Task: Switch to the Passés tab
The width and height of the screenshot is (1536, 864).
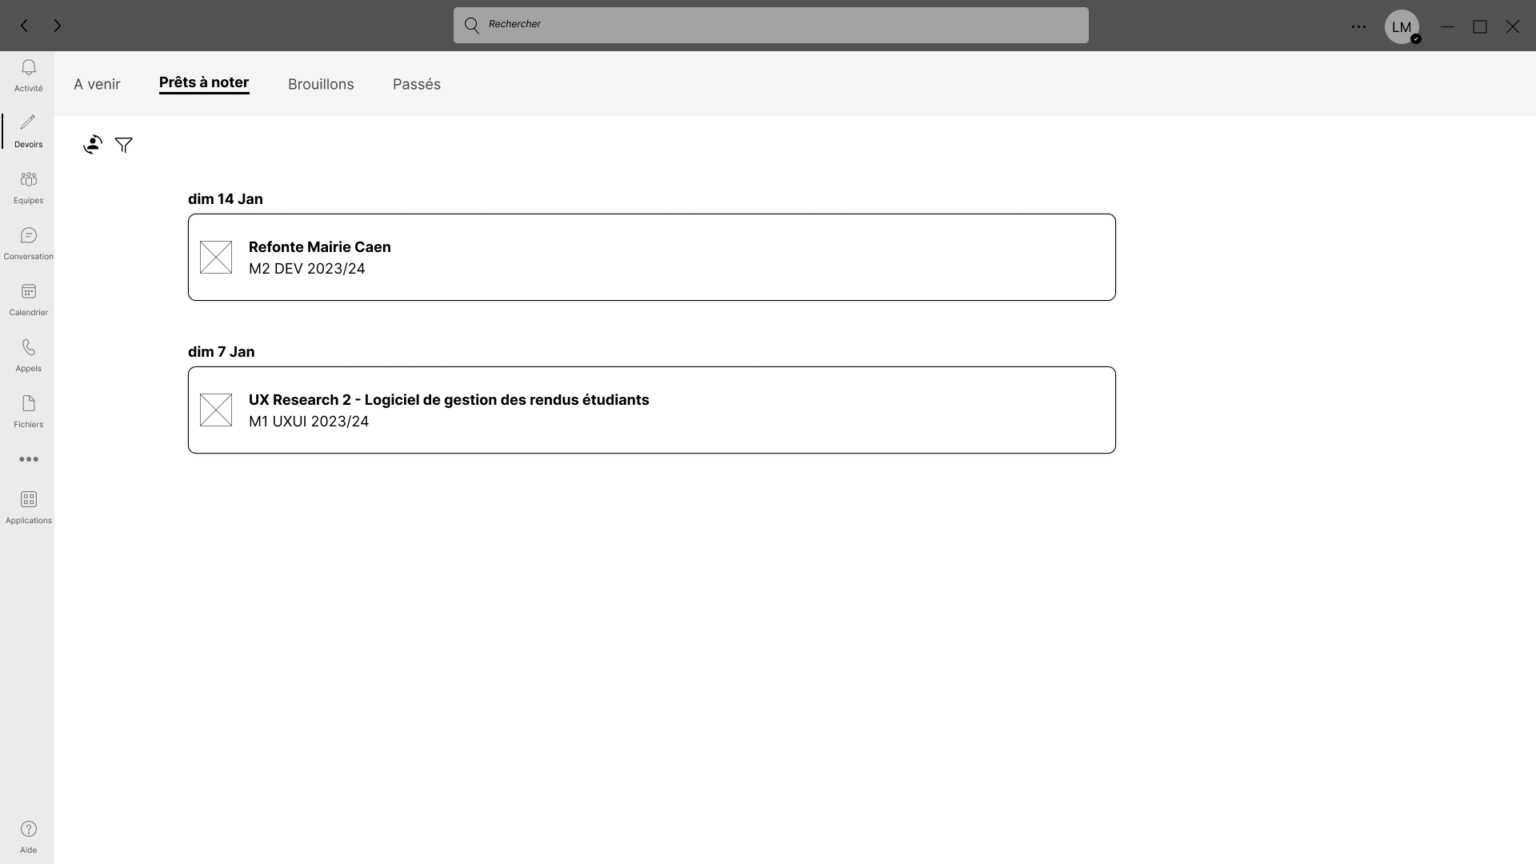Action: (416, 84)
